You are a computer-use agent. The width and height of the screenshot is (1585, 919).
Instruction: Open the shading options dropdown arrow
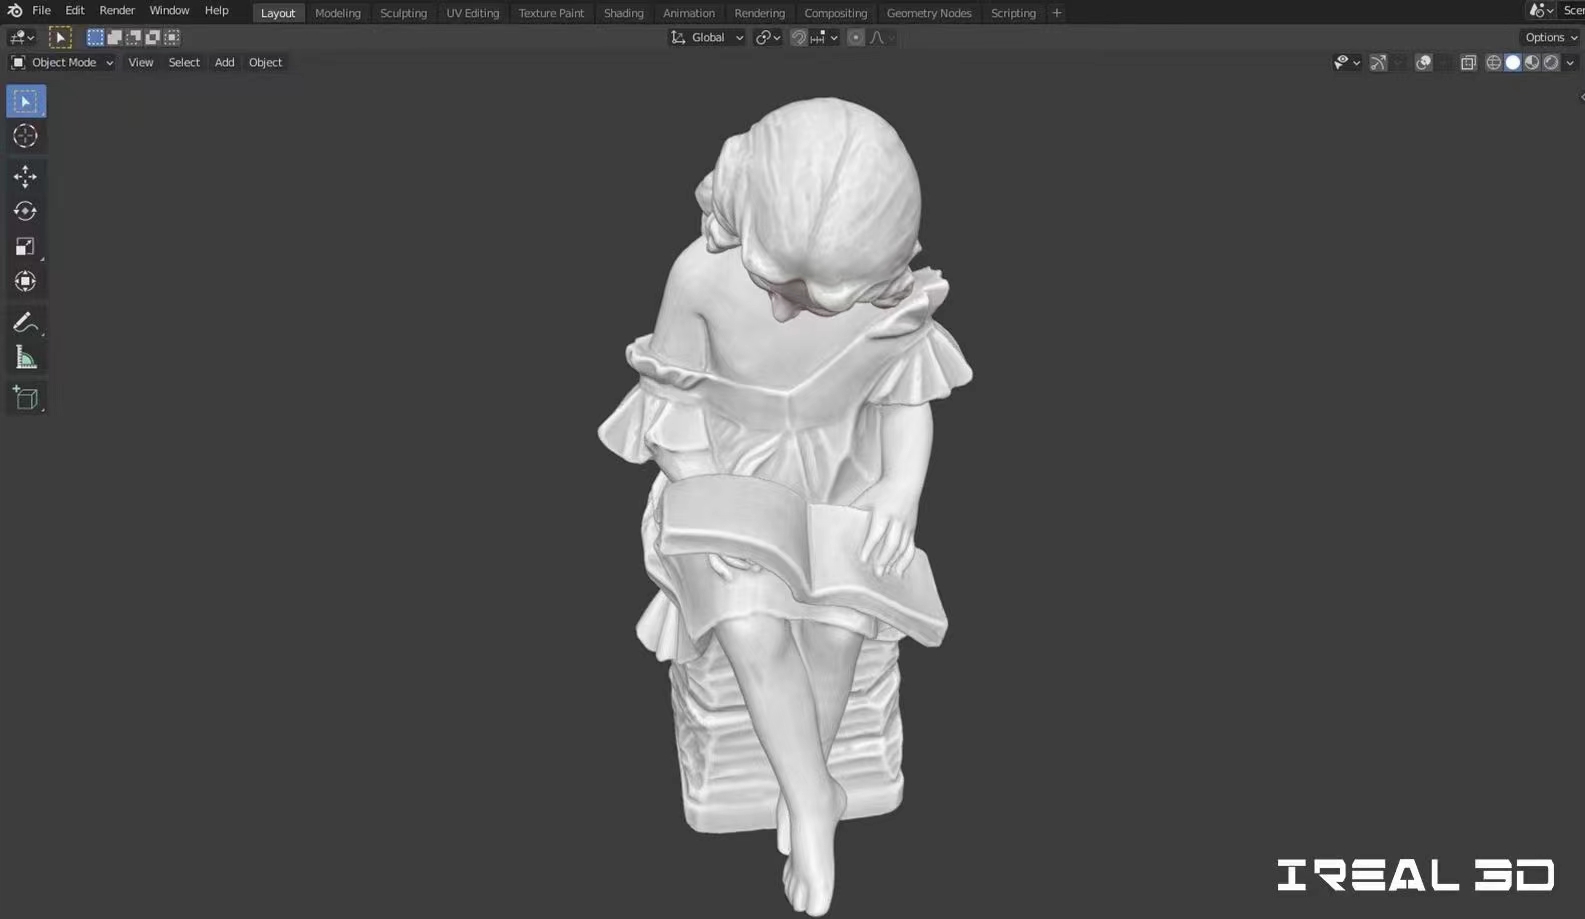pyautogui.click(x=1570, y=62)
